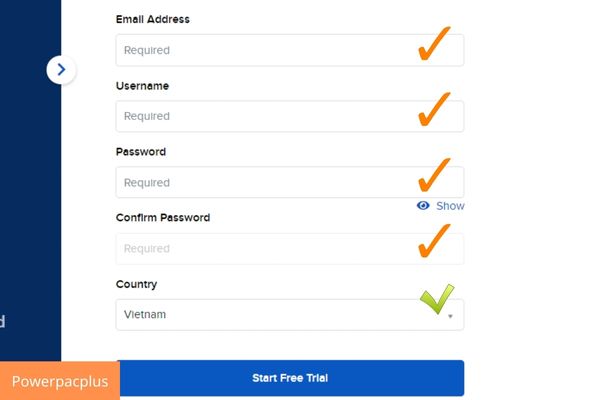Click the orange checkmark in Password field
600x400 pixels.
click(x=434, y=175)
